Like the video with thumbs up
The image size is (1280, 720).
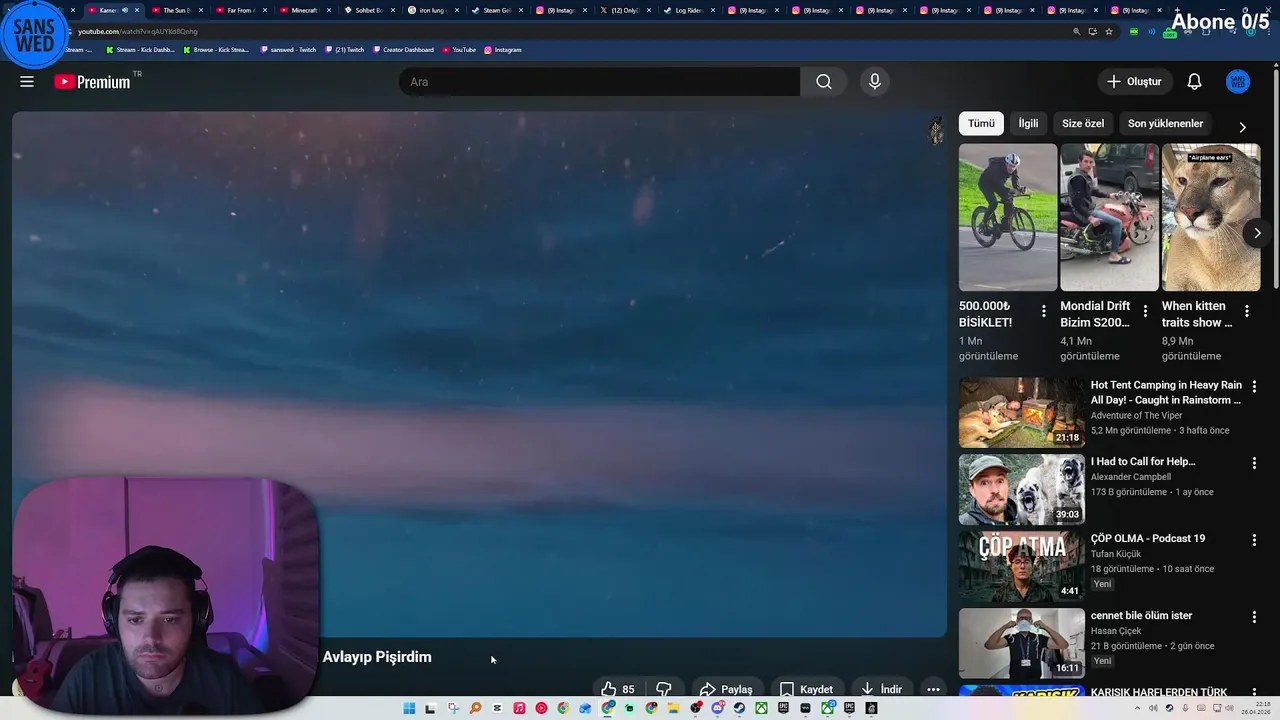pos(618,689)
